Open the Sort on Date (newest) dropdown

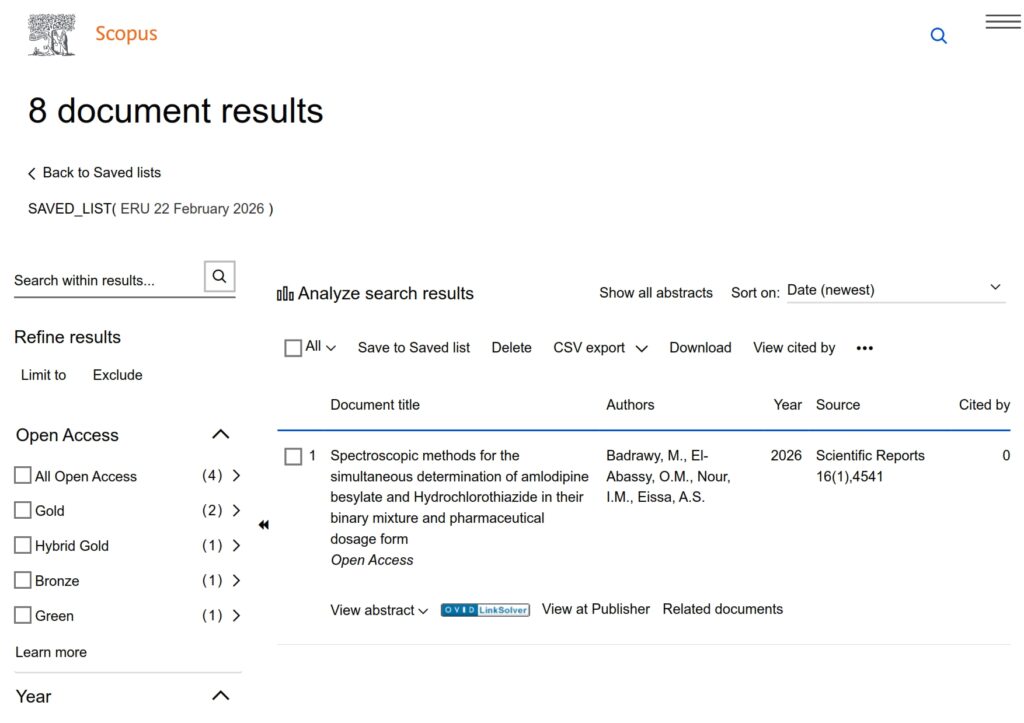[894, 290]
